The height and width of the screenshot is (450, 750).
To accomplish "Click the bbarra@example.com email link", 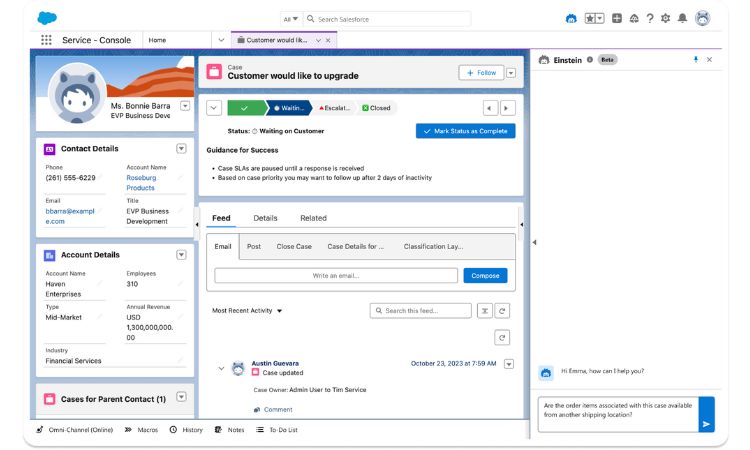I will tap(70, 217).
